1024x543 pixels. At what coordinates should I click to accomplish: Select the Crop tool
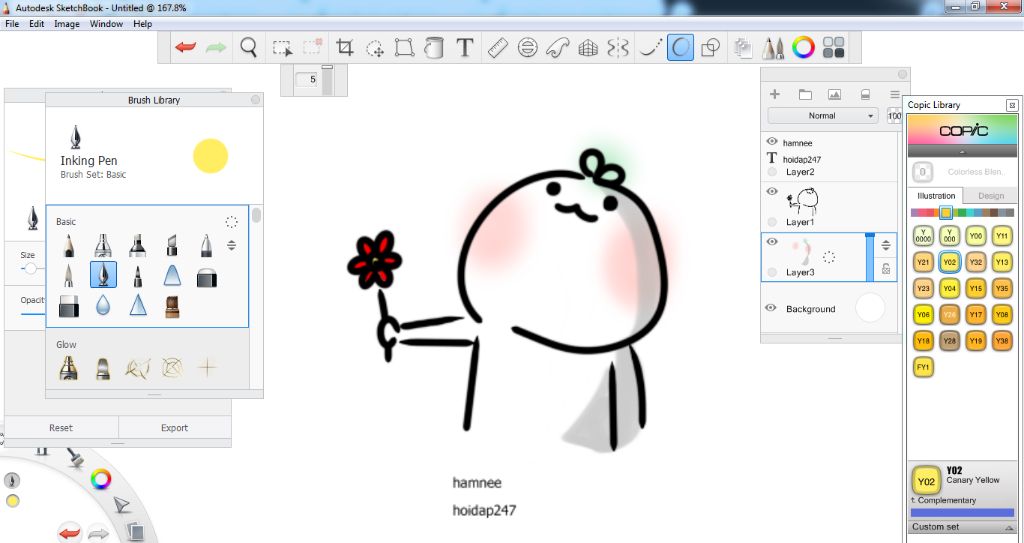click(x=344, y=48)
